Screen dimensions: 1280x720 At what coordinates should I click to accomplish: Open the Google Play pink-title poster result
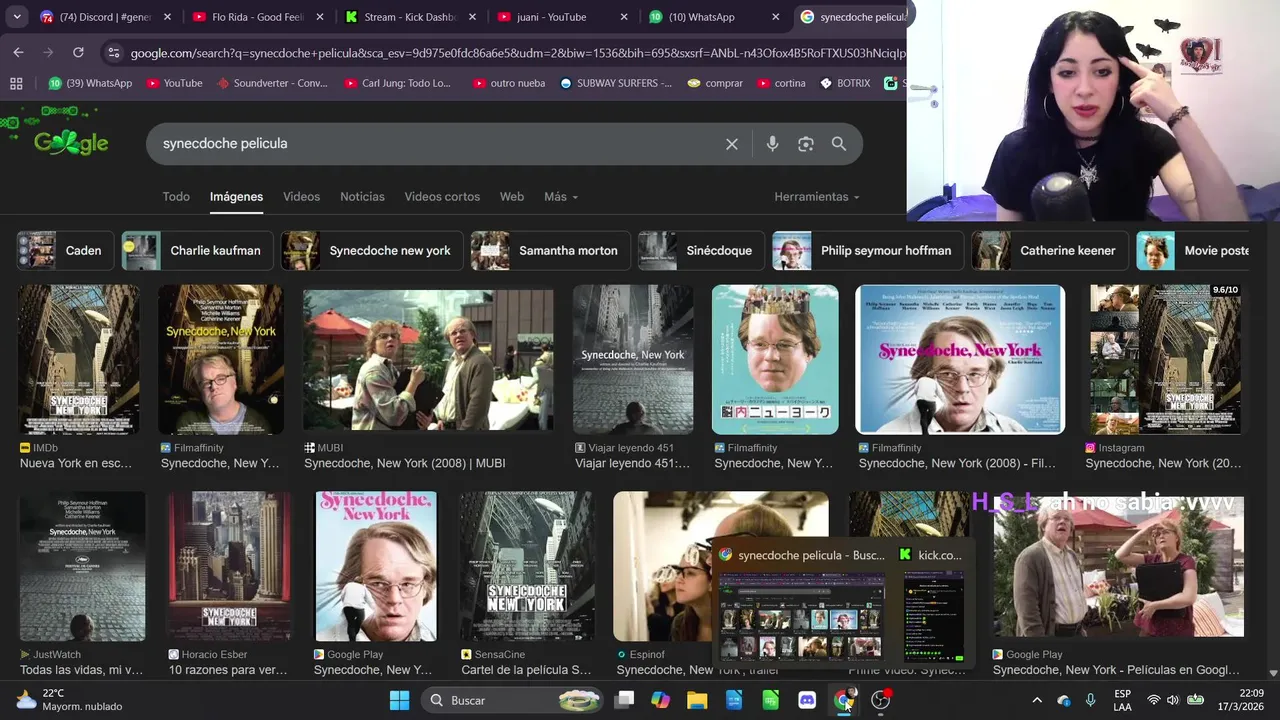coord(376,566)
